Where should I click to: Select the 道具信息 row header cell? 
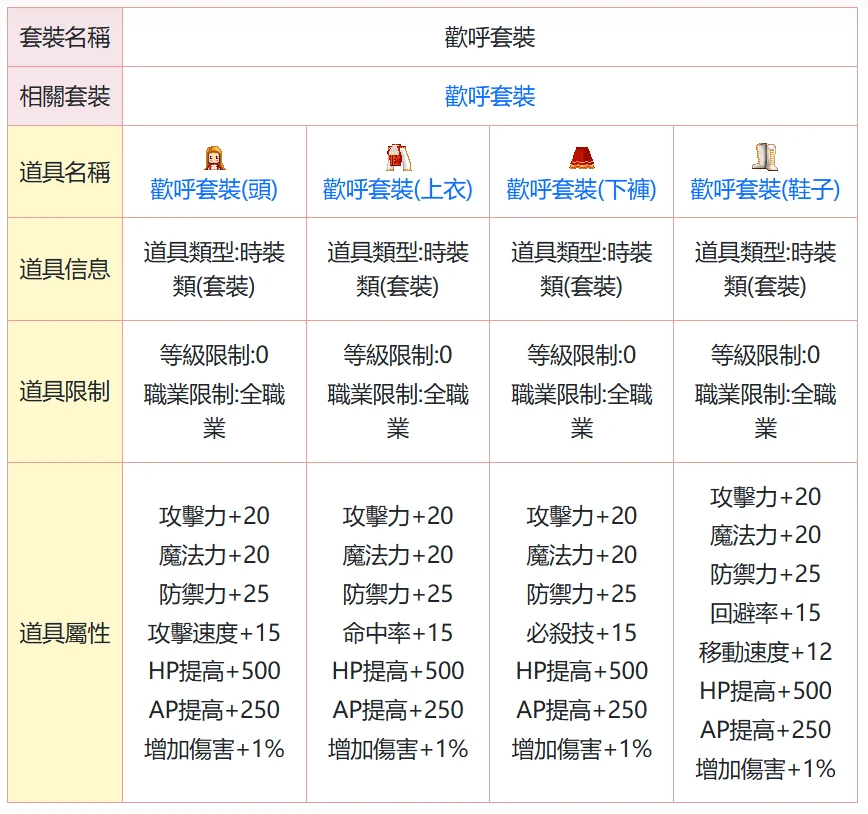click(65, 270)
